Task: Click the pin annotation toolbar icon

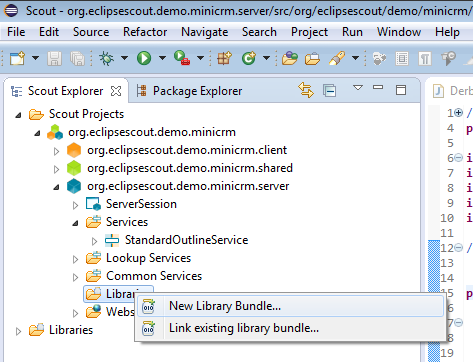Action: [x=448, y=58]
